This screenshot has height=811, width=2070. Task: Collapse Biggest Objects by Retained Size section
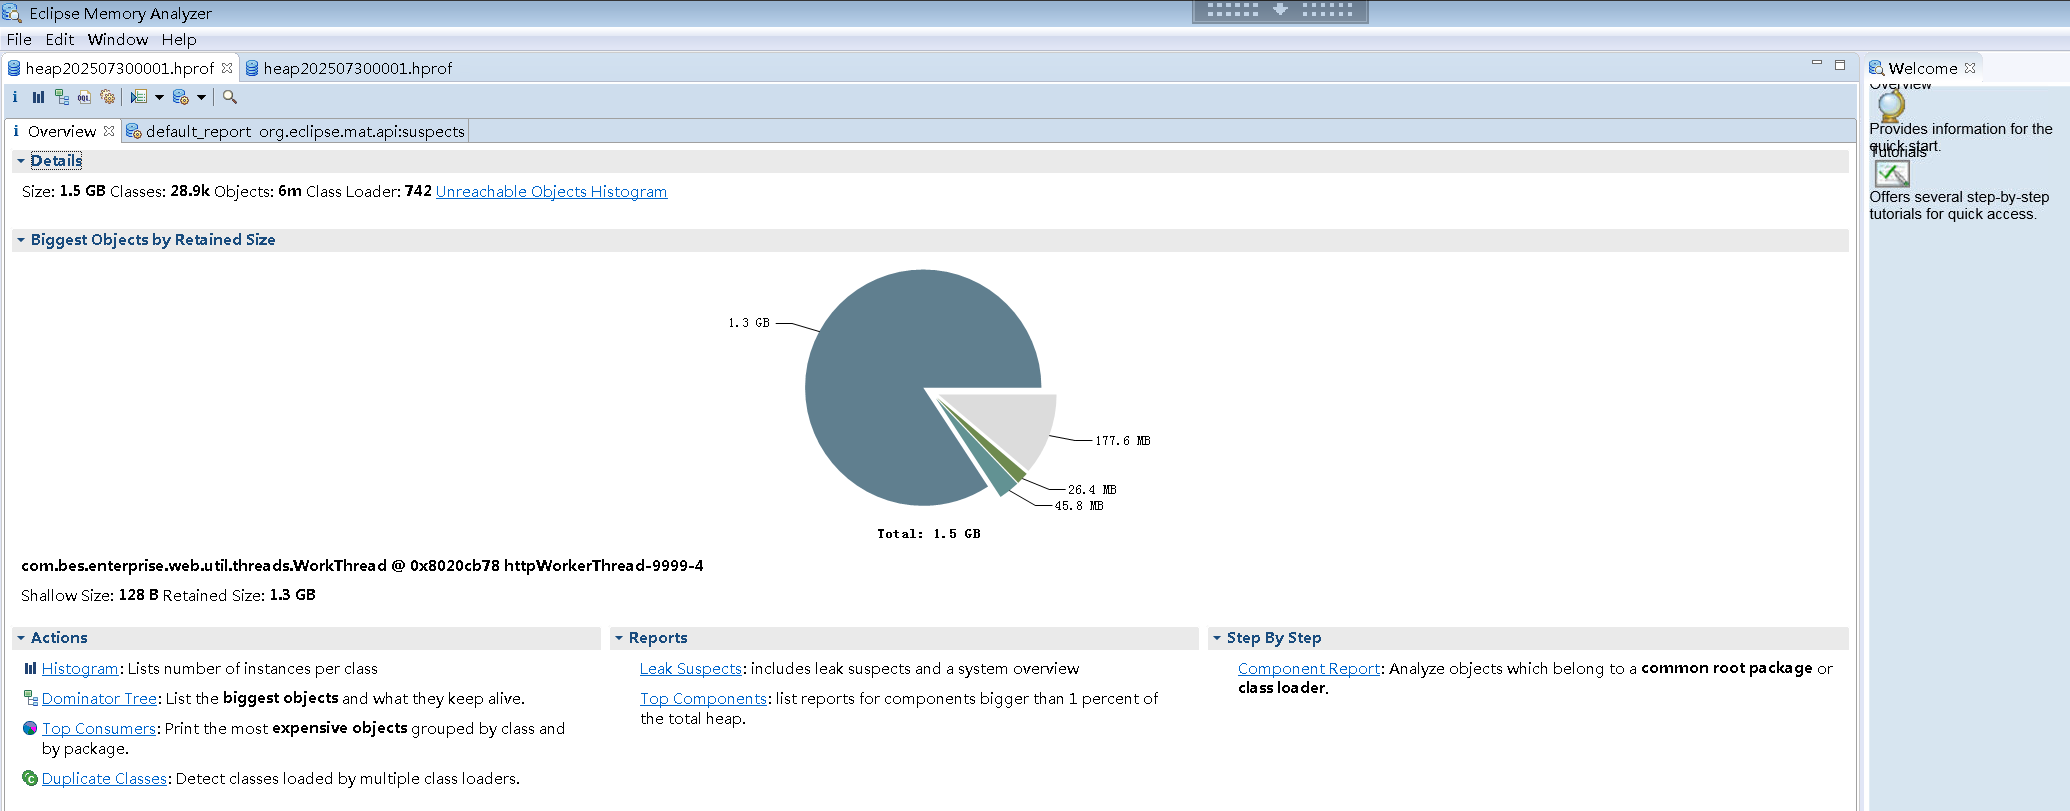click(20, 240)
